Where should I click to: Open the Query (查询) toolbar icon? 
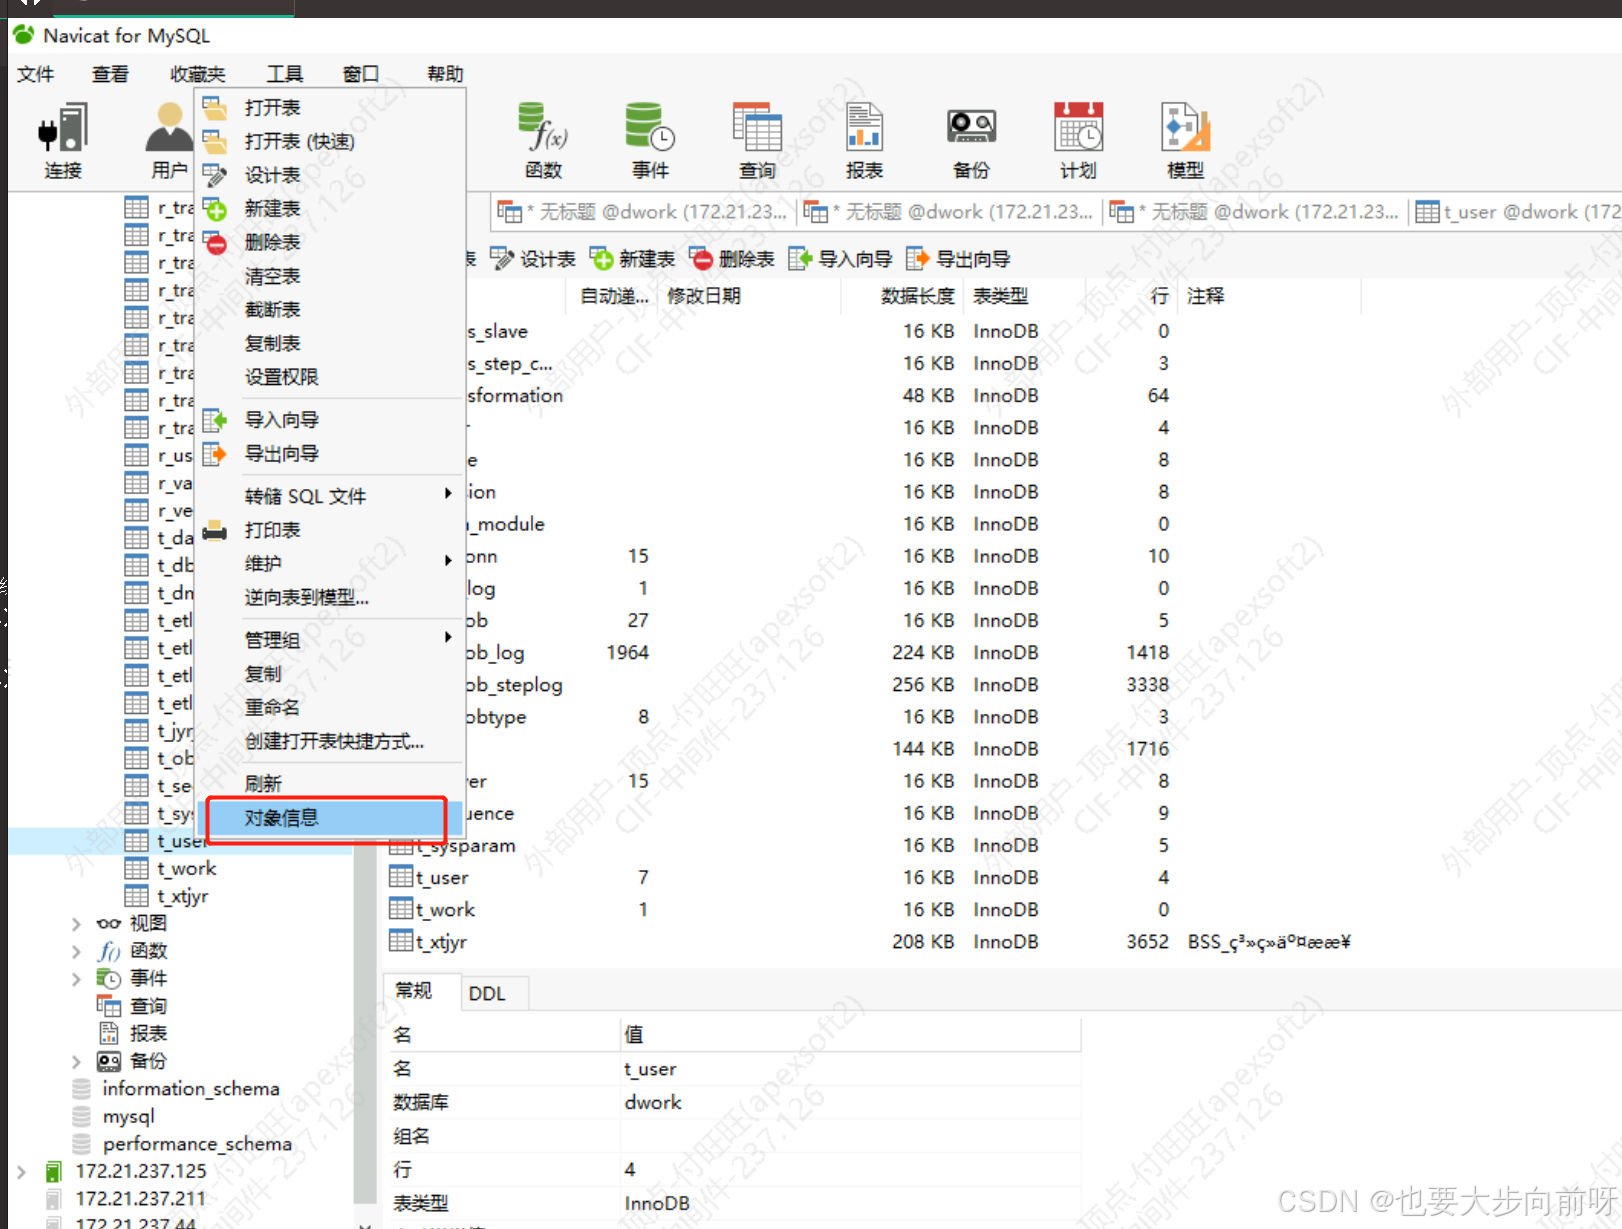tap(757, 140)
